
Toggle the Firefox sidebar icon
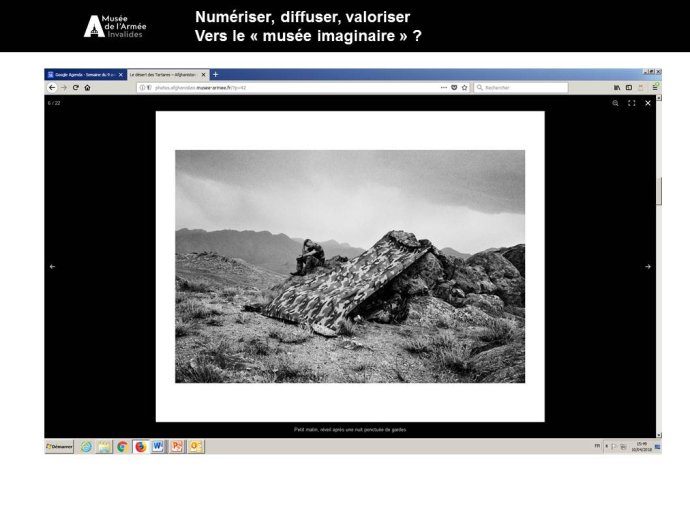click(x=629, y=88)
